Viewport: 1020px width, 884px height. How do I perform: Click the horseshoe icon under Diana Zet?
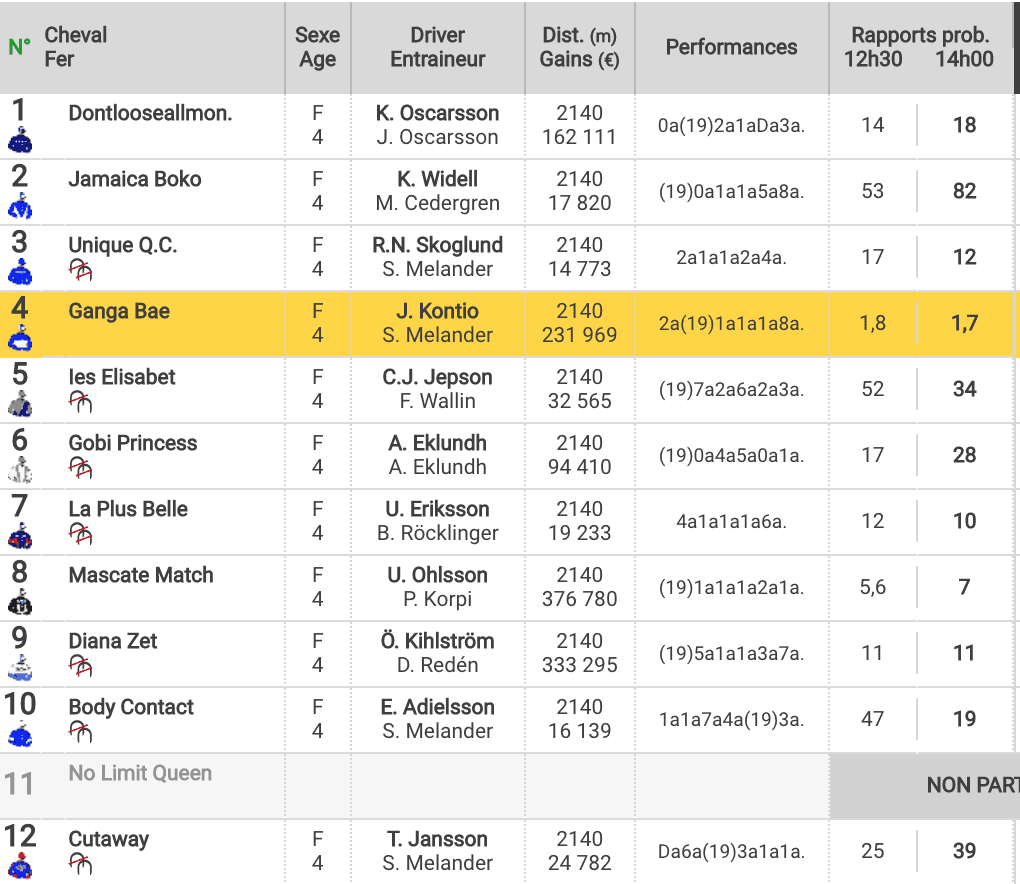pyautogui.click(x=80, y=665)
